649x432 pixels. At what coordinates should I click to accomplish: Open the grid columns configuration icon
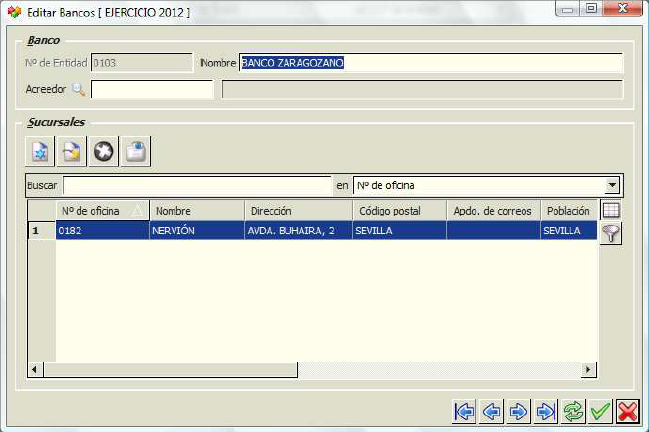(611, 210)
